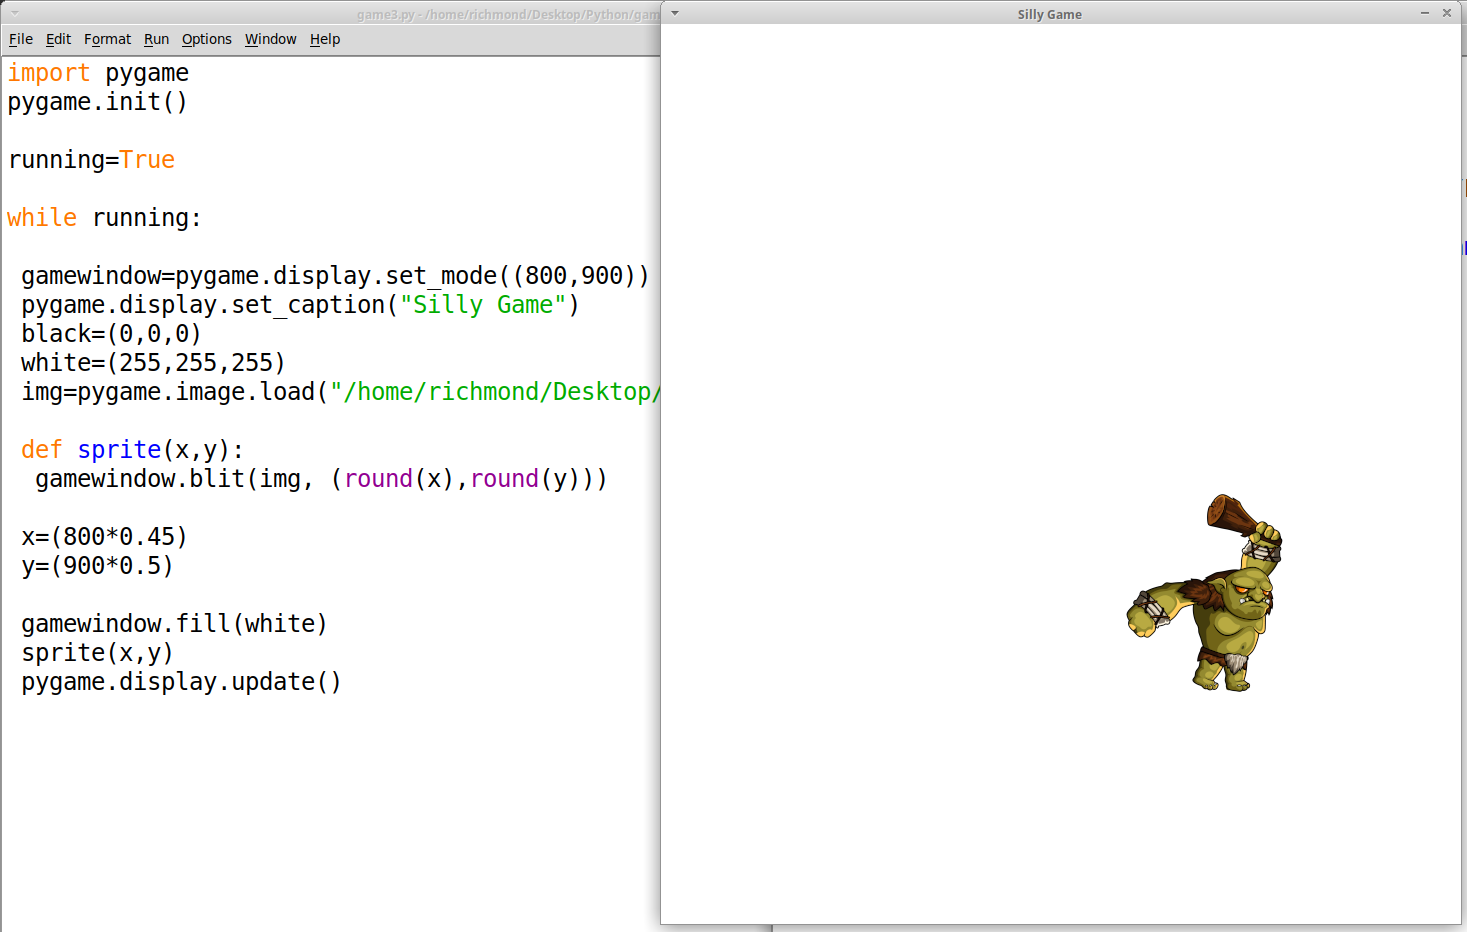Screen dimensions: 1467x932
Task: Open the Format menu
Action: point(107,39)
